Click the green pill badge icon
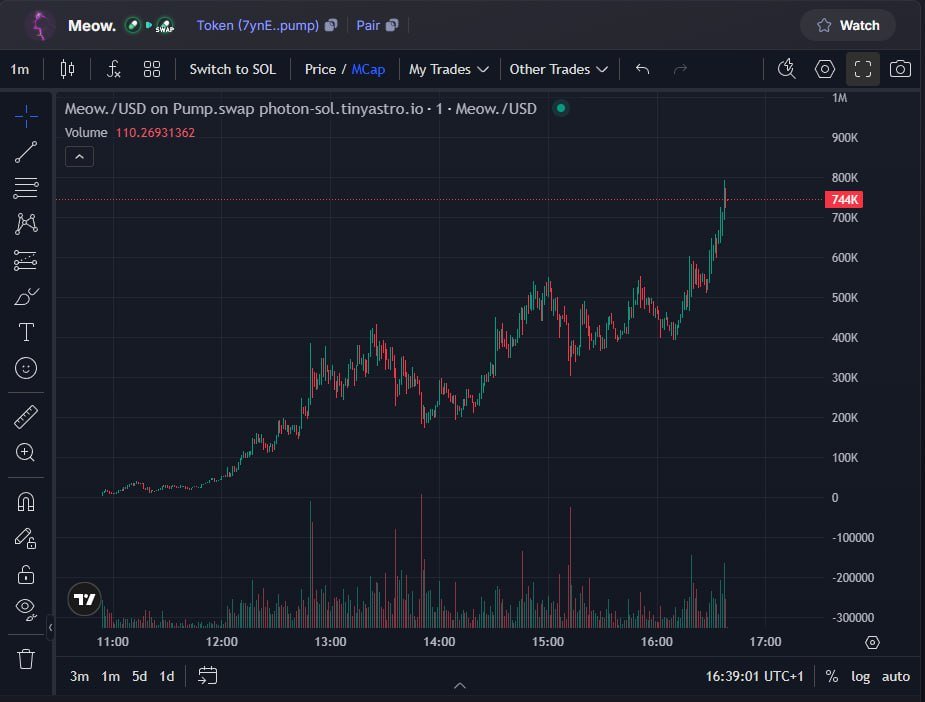The height and width of the screenshot is (702, 925). tap(133, 25)
